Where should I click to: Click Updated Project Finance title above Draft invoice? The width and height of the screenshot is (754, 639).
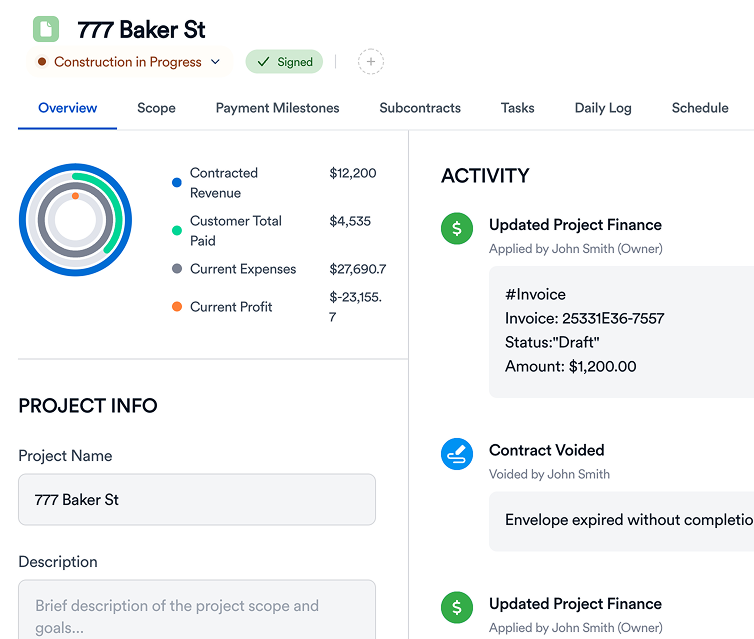click(x=575, y=225)
